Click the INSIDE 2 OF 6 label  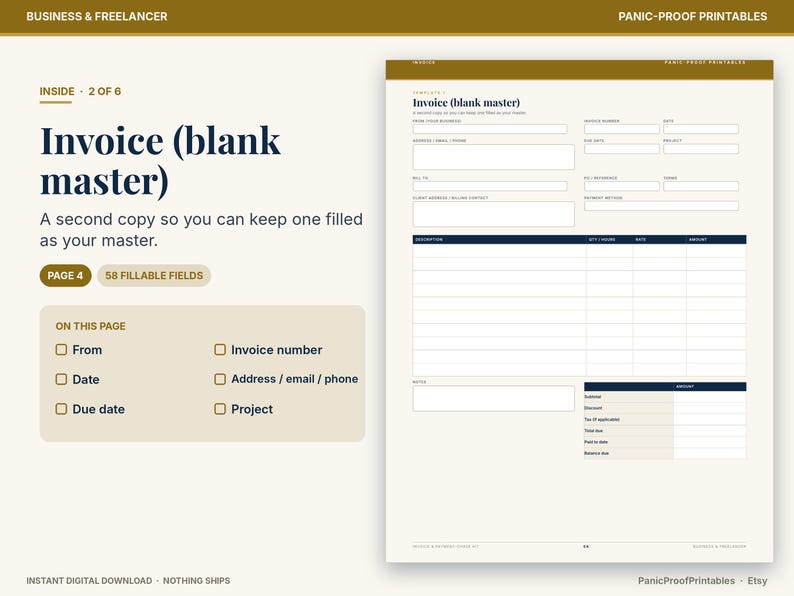80,92
